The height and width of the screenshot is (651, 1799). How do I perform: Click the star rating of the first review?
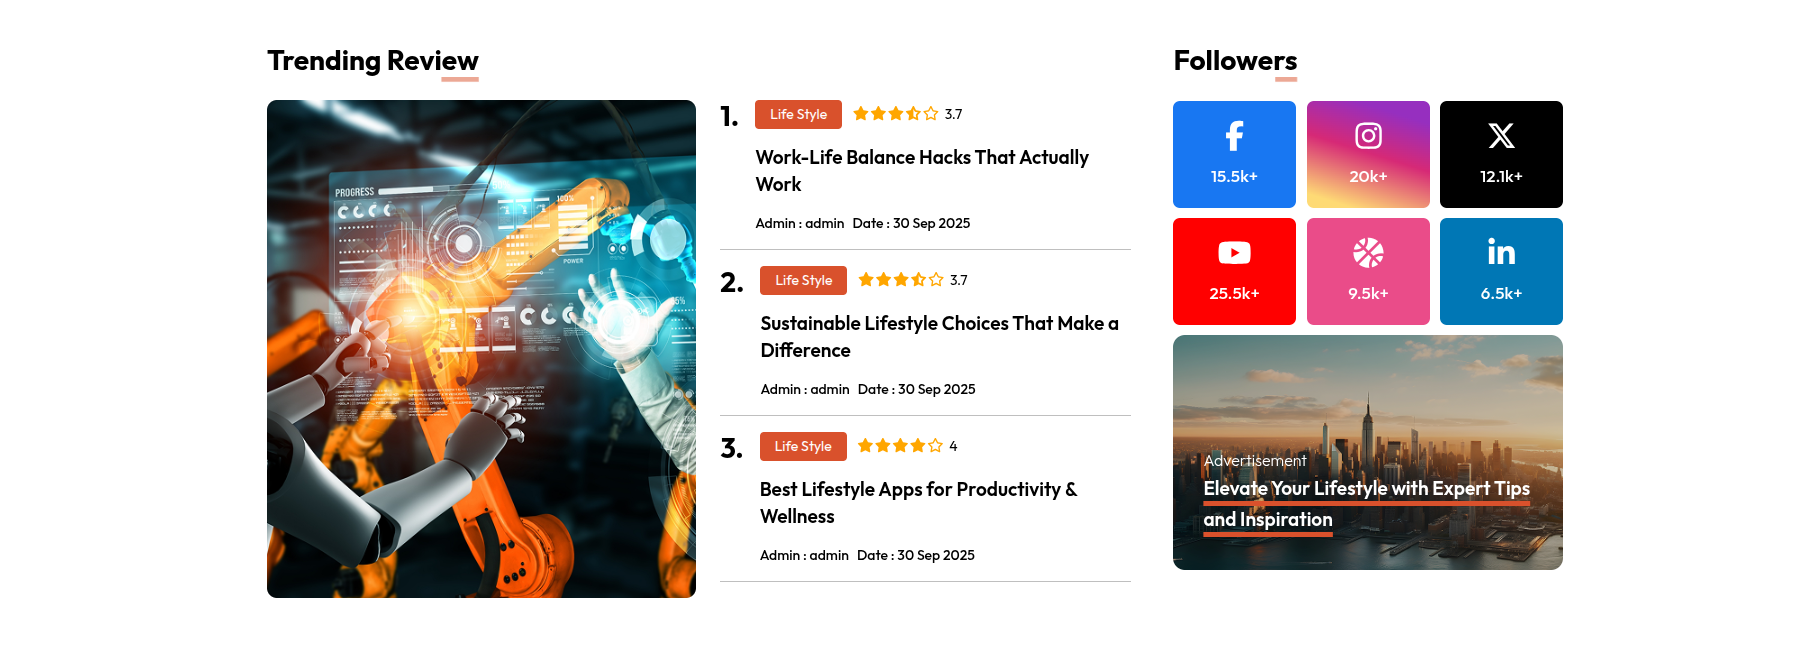pyautogui.click(x=895, y=114)
